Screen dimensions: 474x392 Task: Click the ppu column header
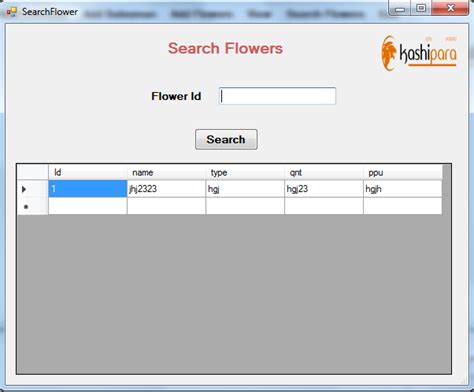pos(403,172)
